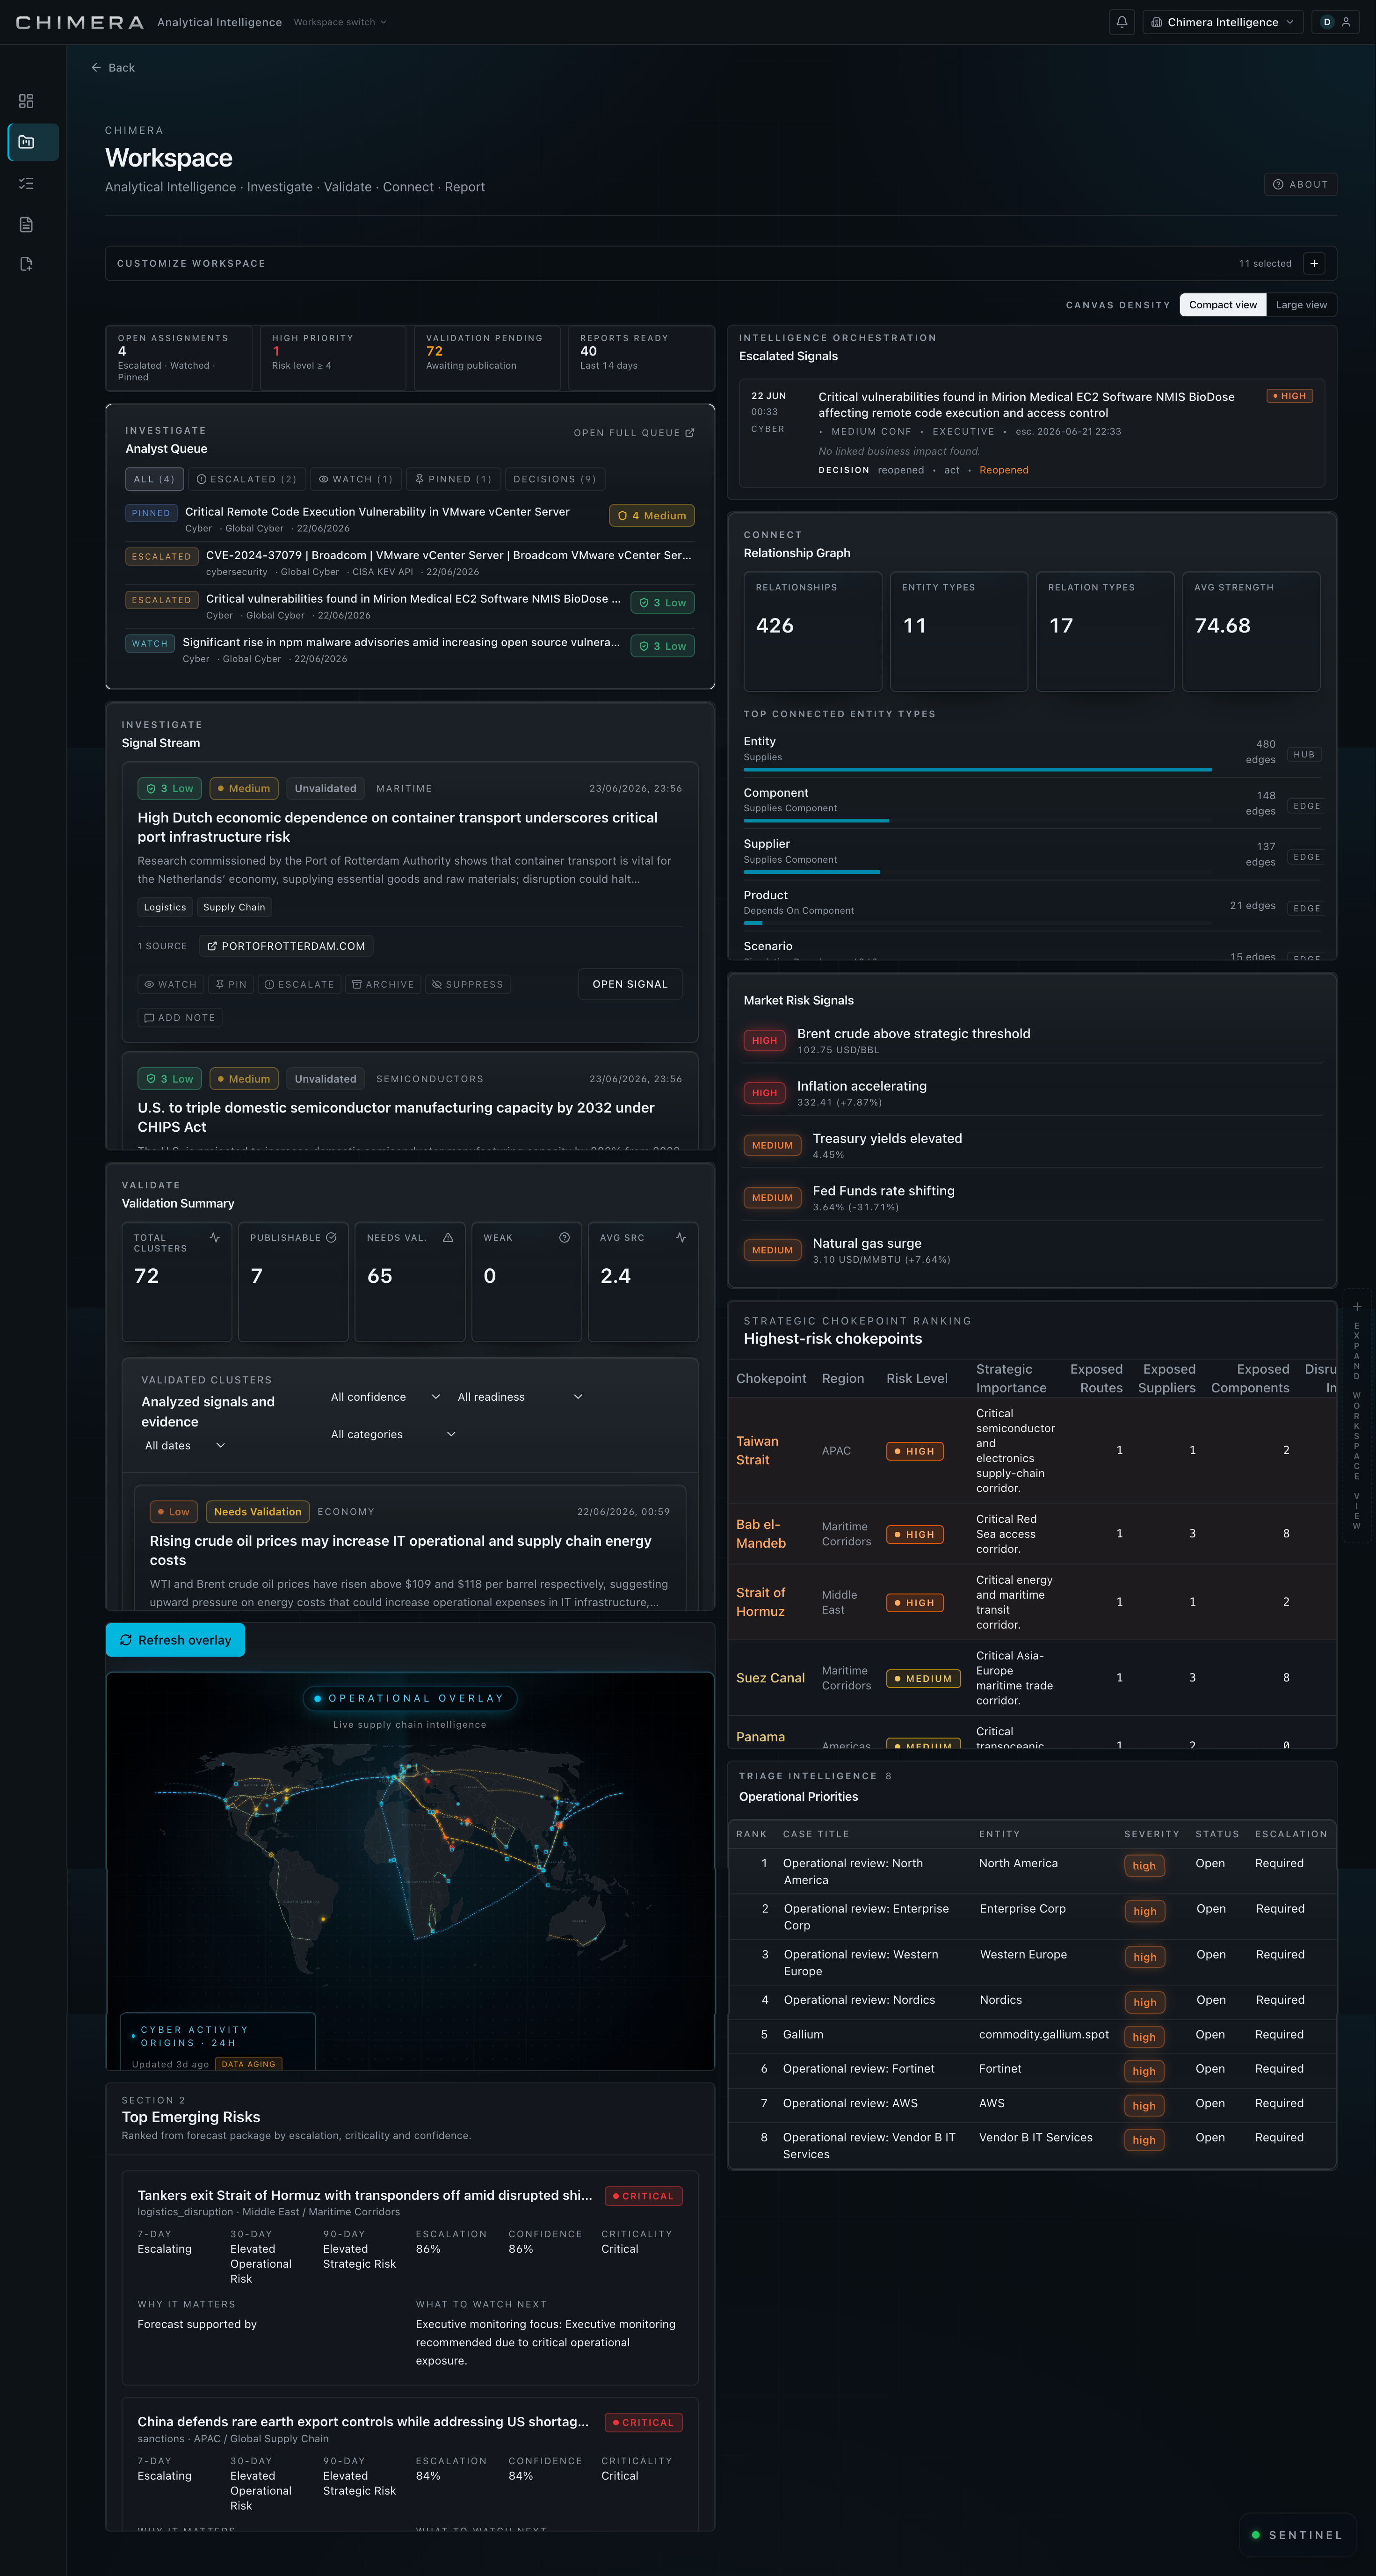Screen dimensions: 1376x2576
Task: Click the Publishable check-circle icon
Action: (x=331, y=1238)
